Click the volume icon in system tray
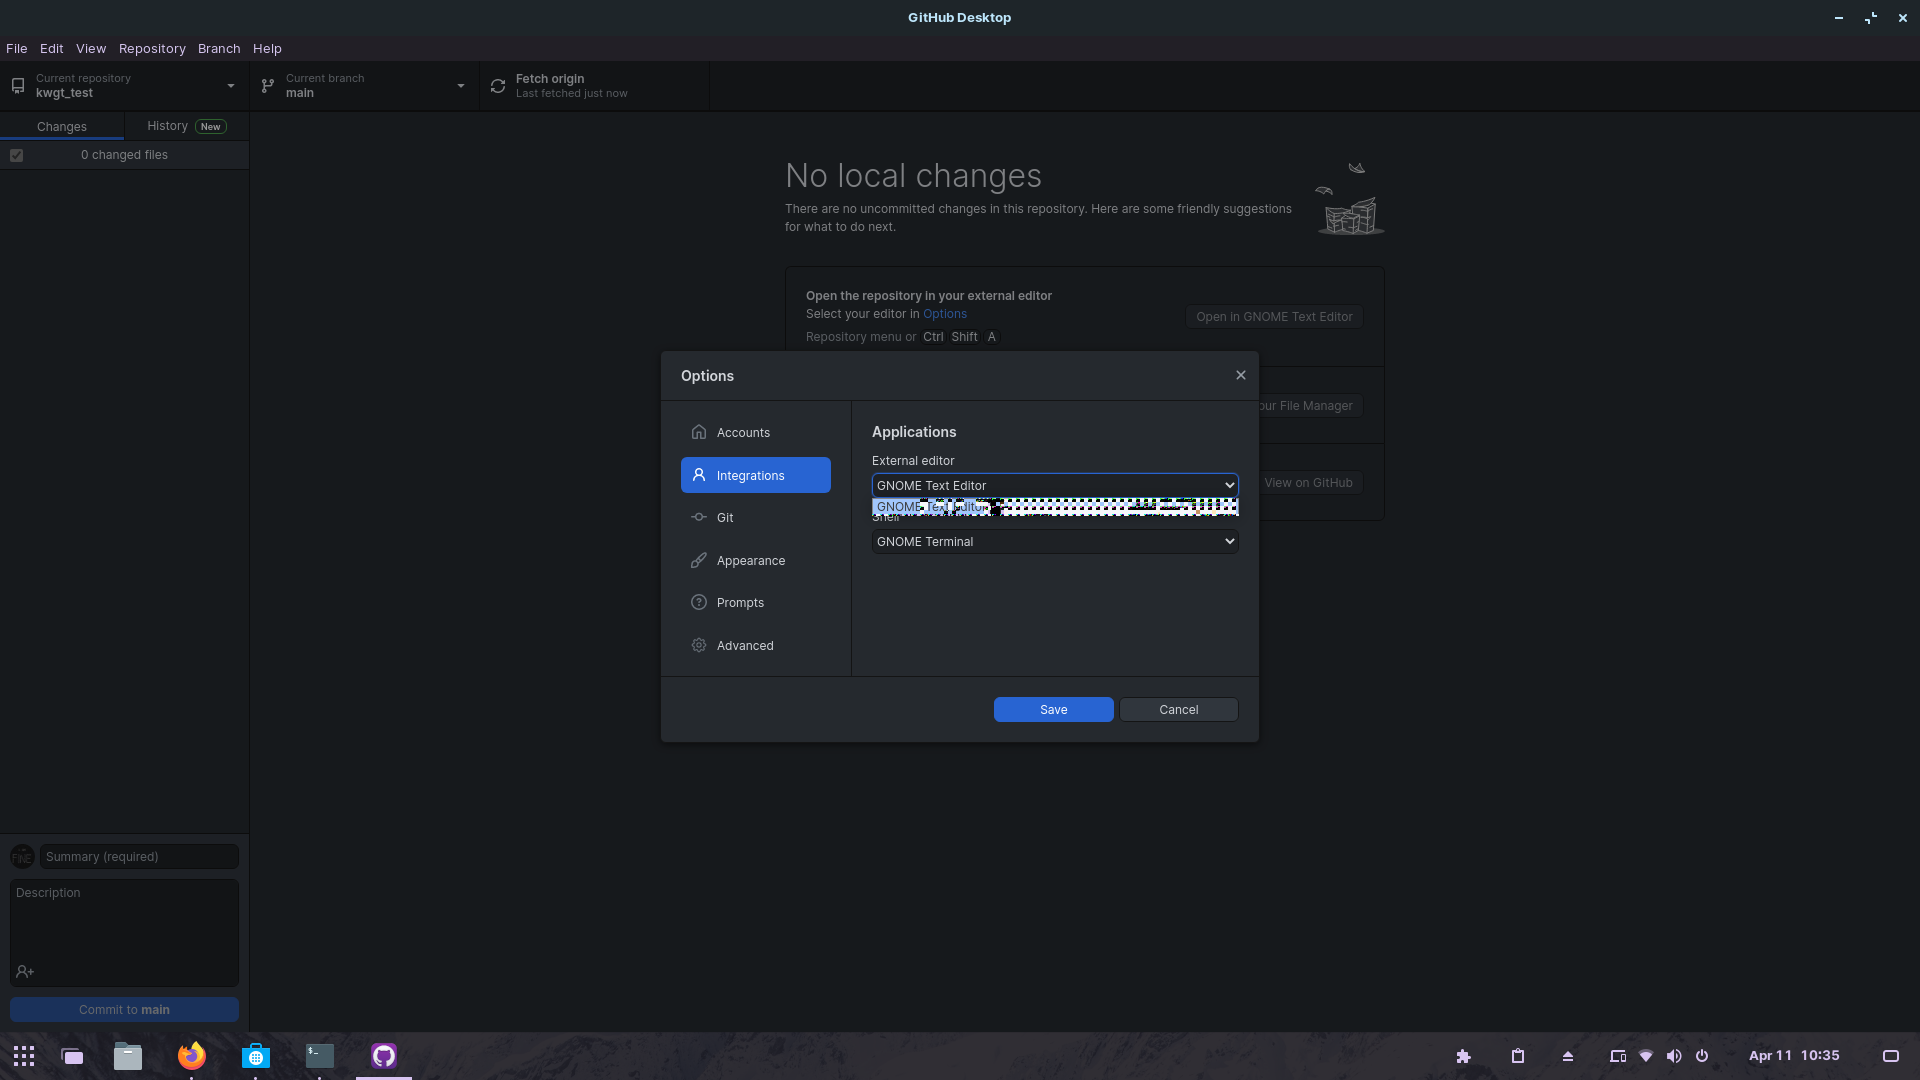Image resolution: width=1920 pixels, height=1080 pixels. tap(1674, 1056)
